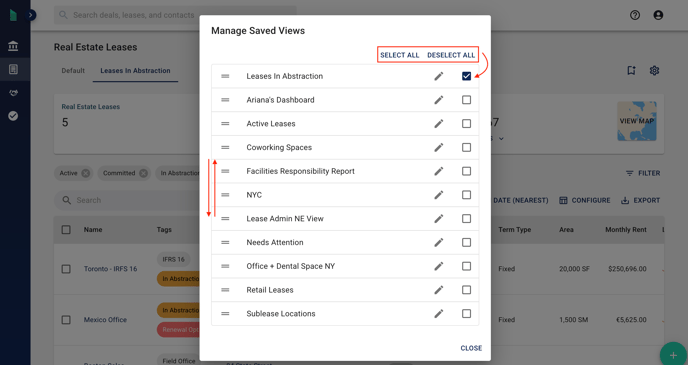Check the NYC view checkbox
This screenshot has width=688, height=365.
pyautogui.click(x=466, y=195)
